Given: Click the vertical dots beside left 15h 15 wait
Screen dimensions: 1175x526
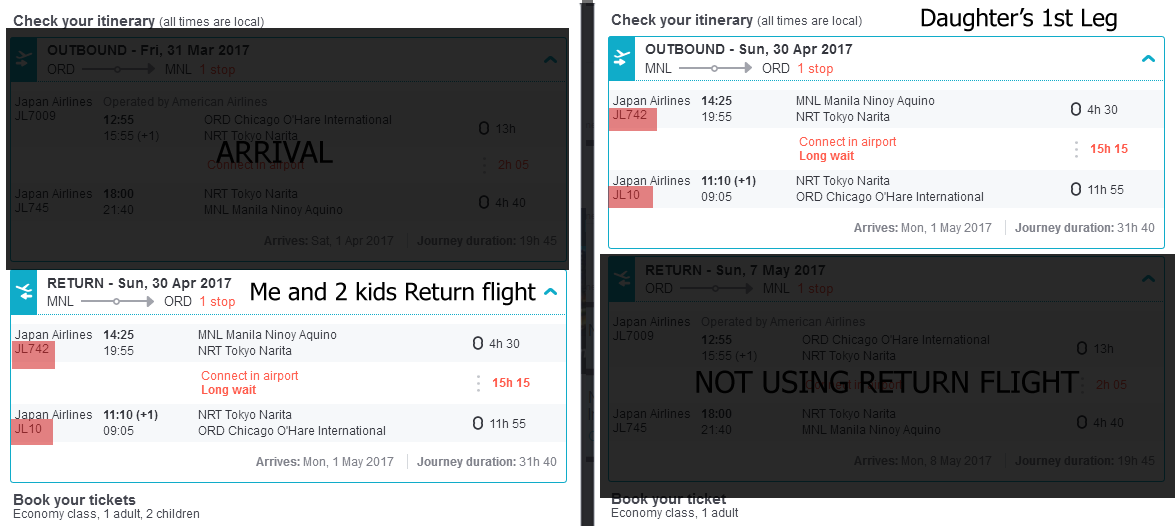Looking at the screenshot, I should pos(477,383).
